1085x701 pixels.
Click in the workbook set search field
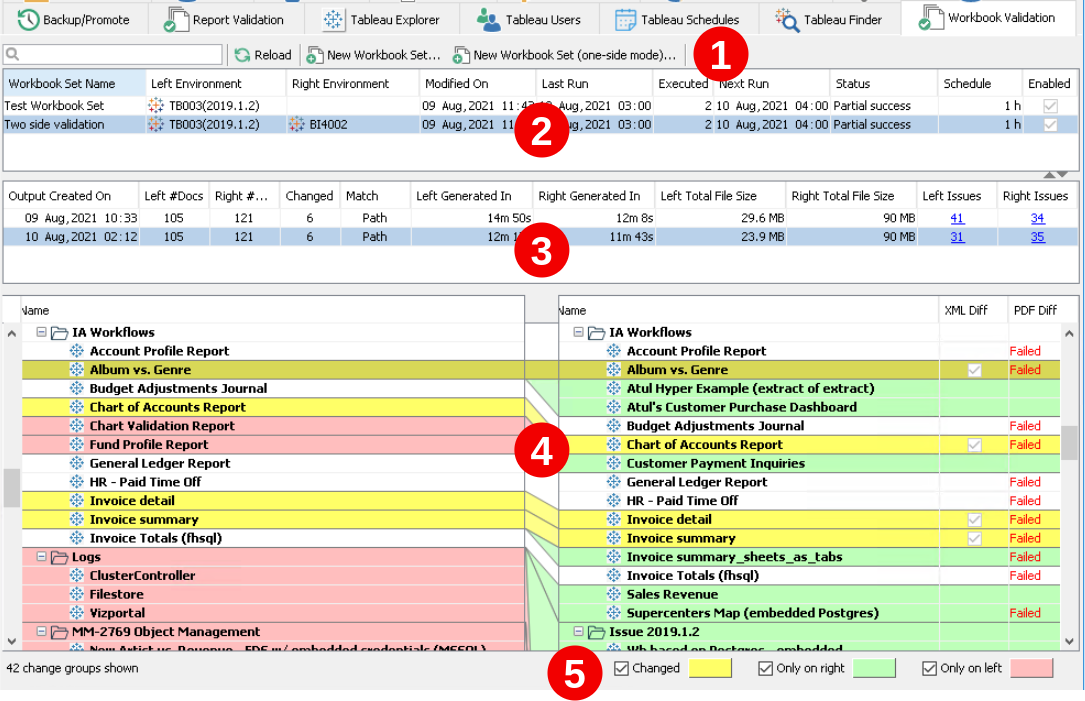[x=113, y=55]
